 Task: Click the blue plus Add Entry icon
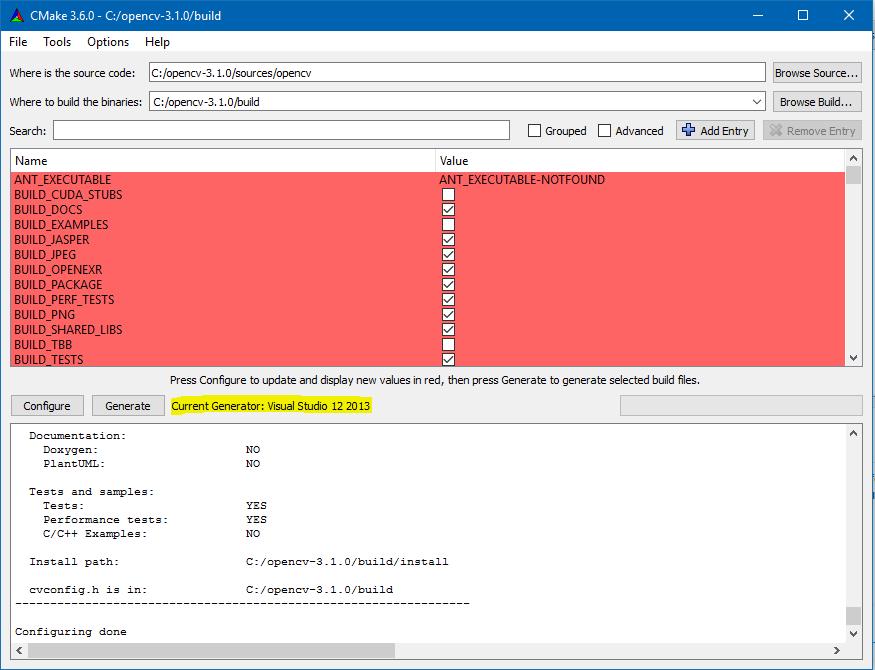(688, 130)
